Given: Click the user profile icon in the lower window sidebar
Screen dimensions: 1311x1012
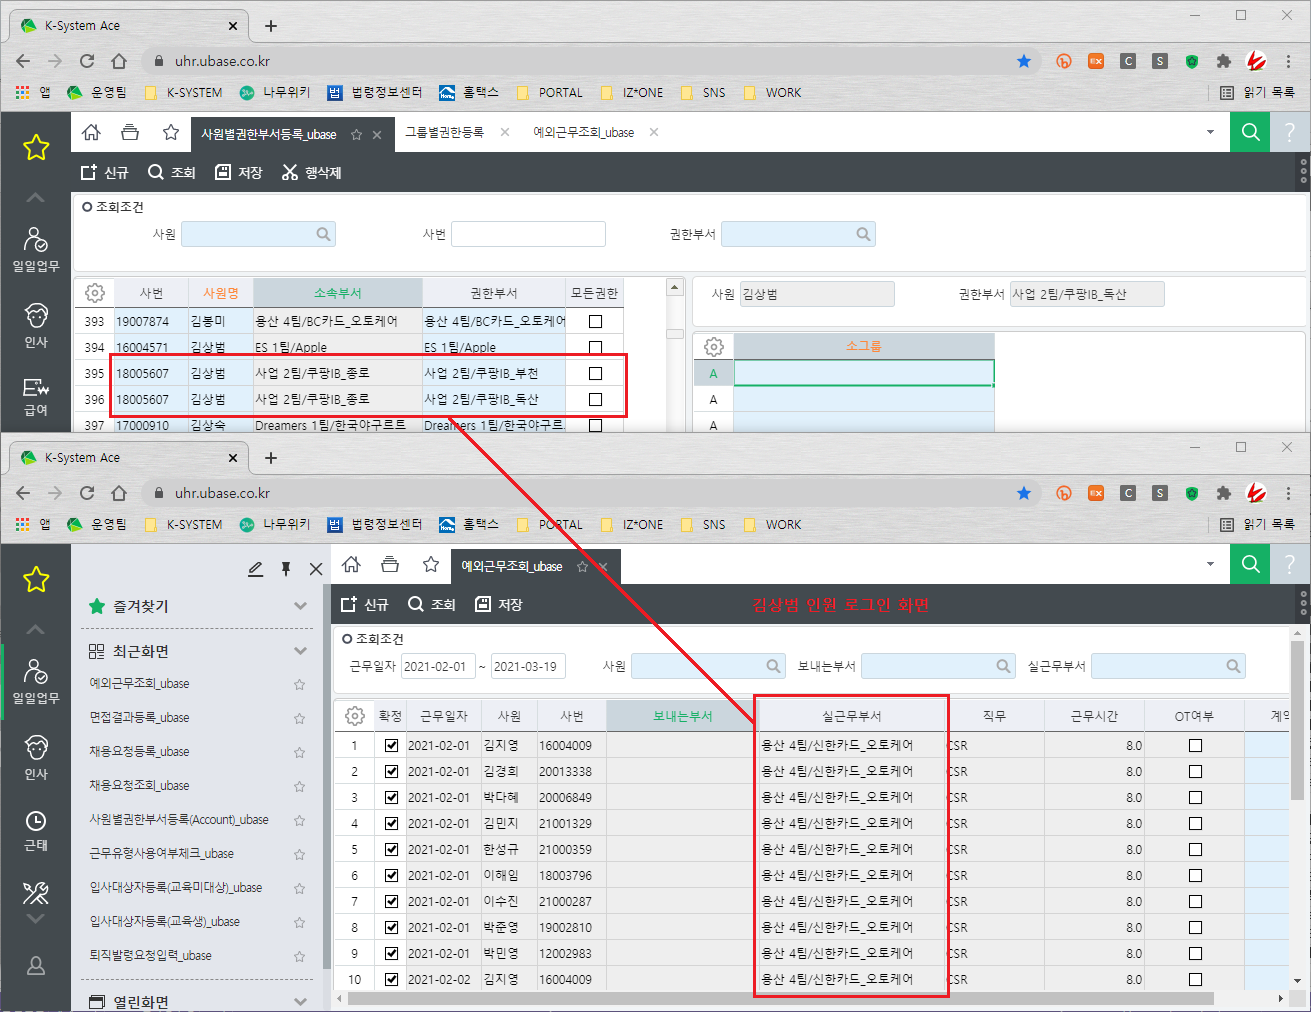Looking at the screenshot, I should tap(36, 966).
